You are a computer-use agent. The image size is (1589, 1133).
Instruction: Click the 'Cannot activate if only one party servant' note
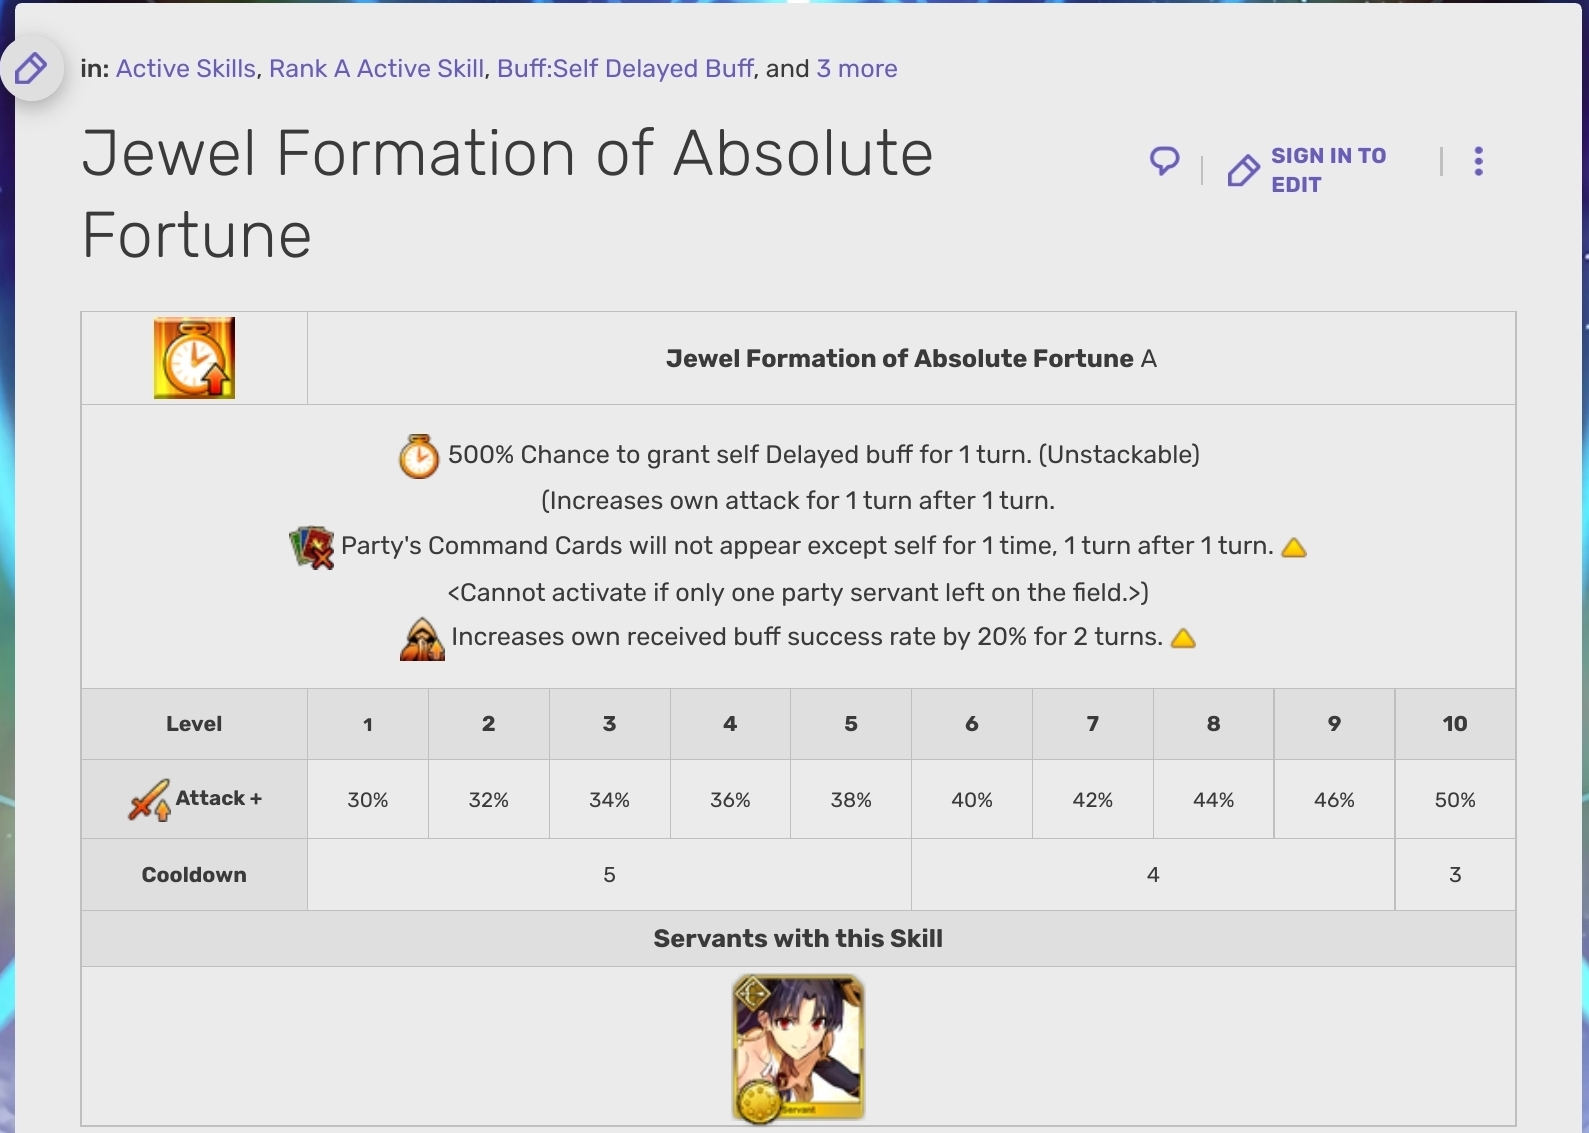click(x=798, y=593)
